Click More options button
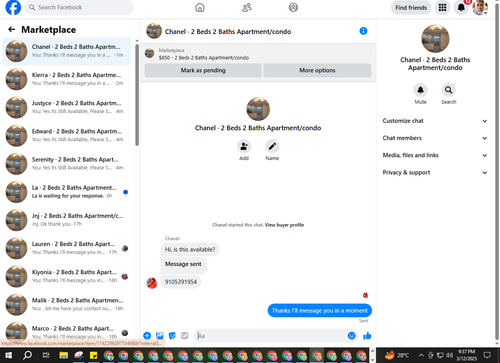The width and height of the screenshot is (500, 363). (x=317, y=70)
